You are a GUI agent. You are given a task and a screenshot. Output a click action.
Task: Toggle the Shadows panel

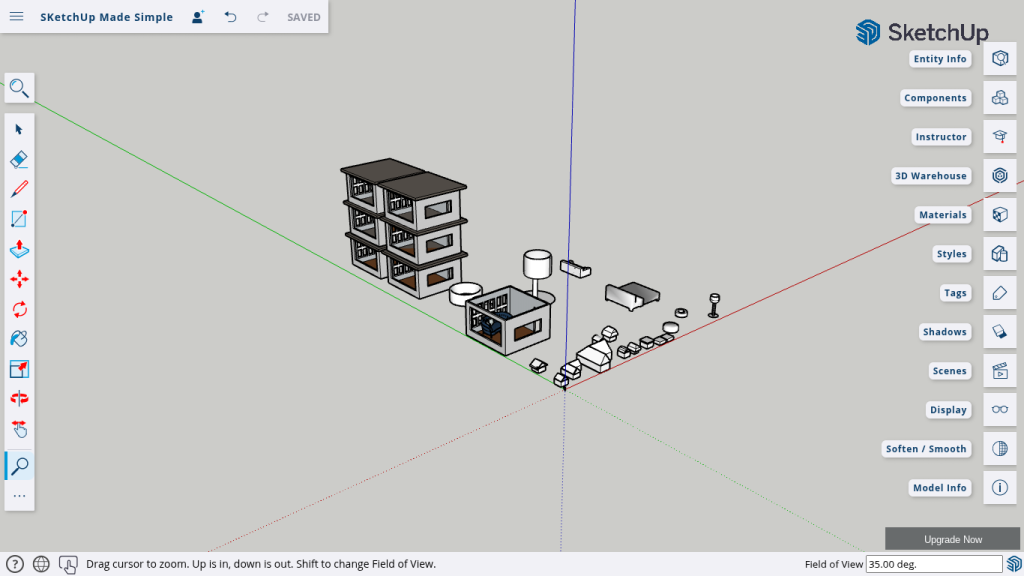pos(999,332)
